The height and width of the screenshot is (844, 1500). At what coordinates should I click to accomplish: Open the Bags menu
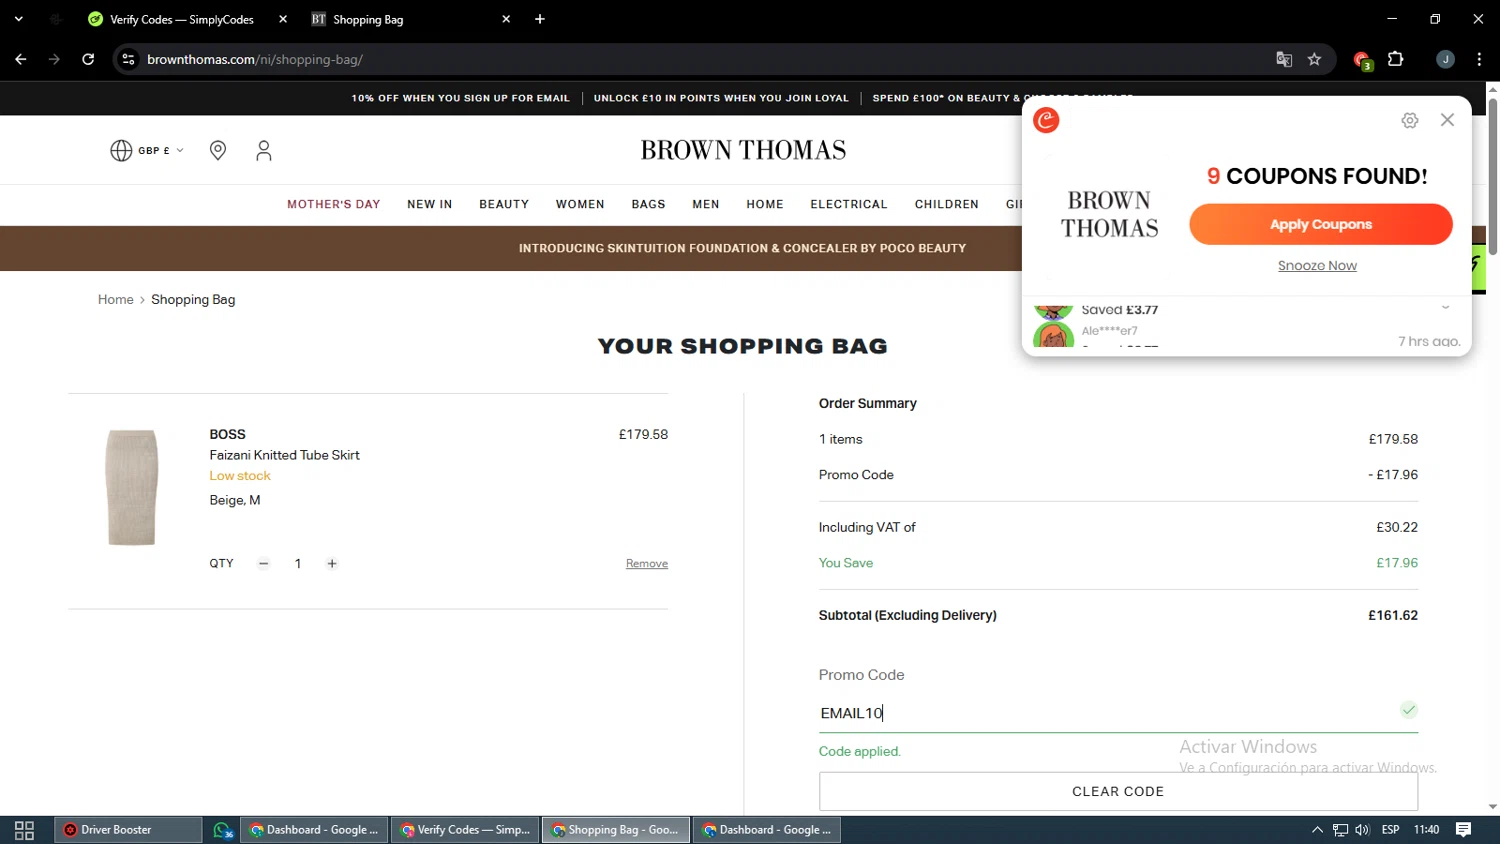click(x=648, y=204)
